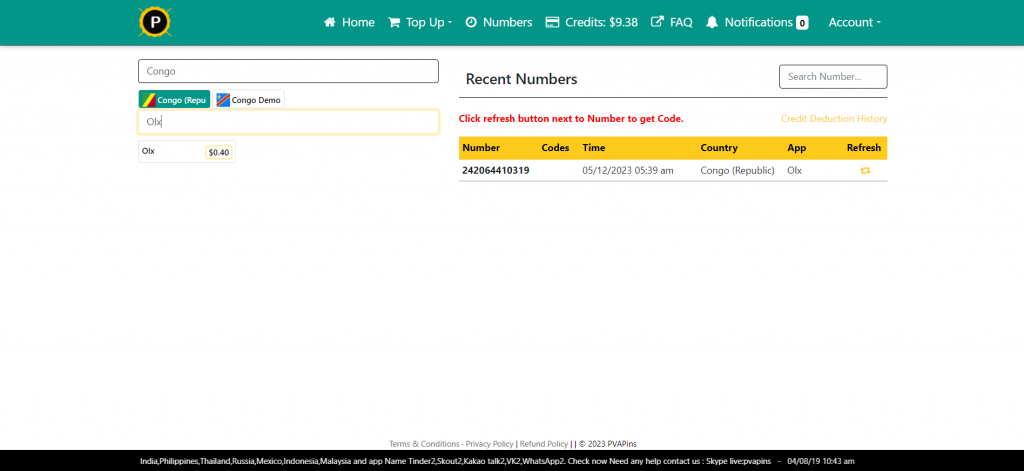Focus the app search field containing Olx

point(288,122)
